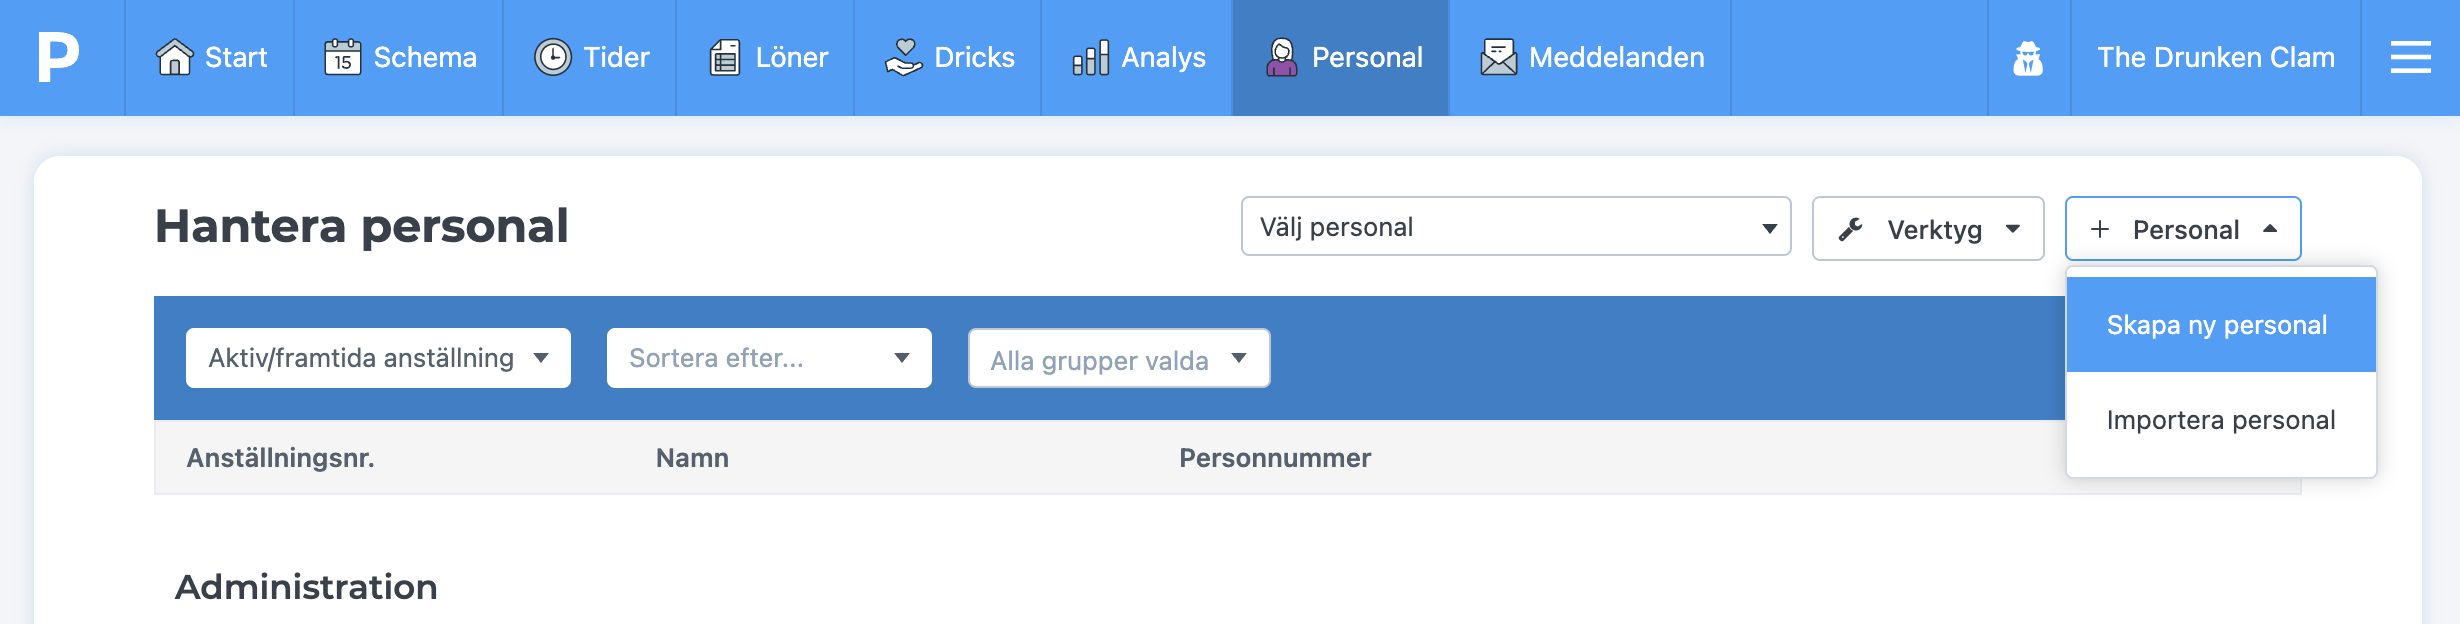Open the Schema calendar icon
Screen dimensions: 2460x624
[342, 57]
